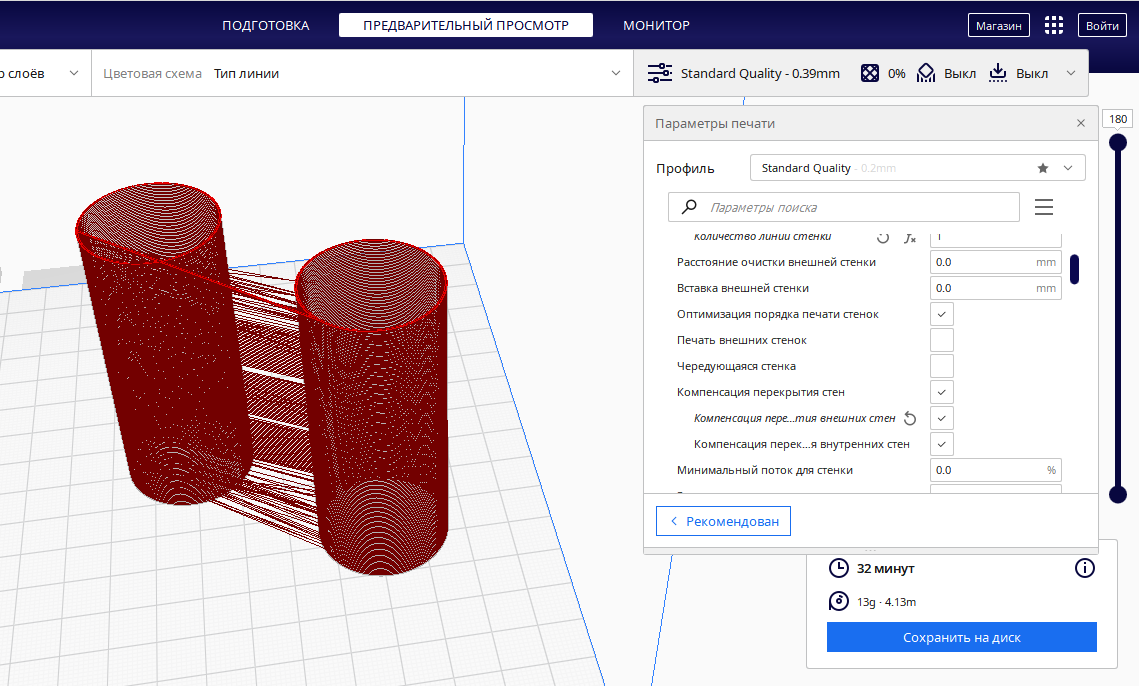Open the application switcher grid icon
Screen dimensions: 1139x686
1054,26
